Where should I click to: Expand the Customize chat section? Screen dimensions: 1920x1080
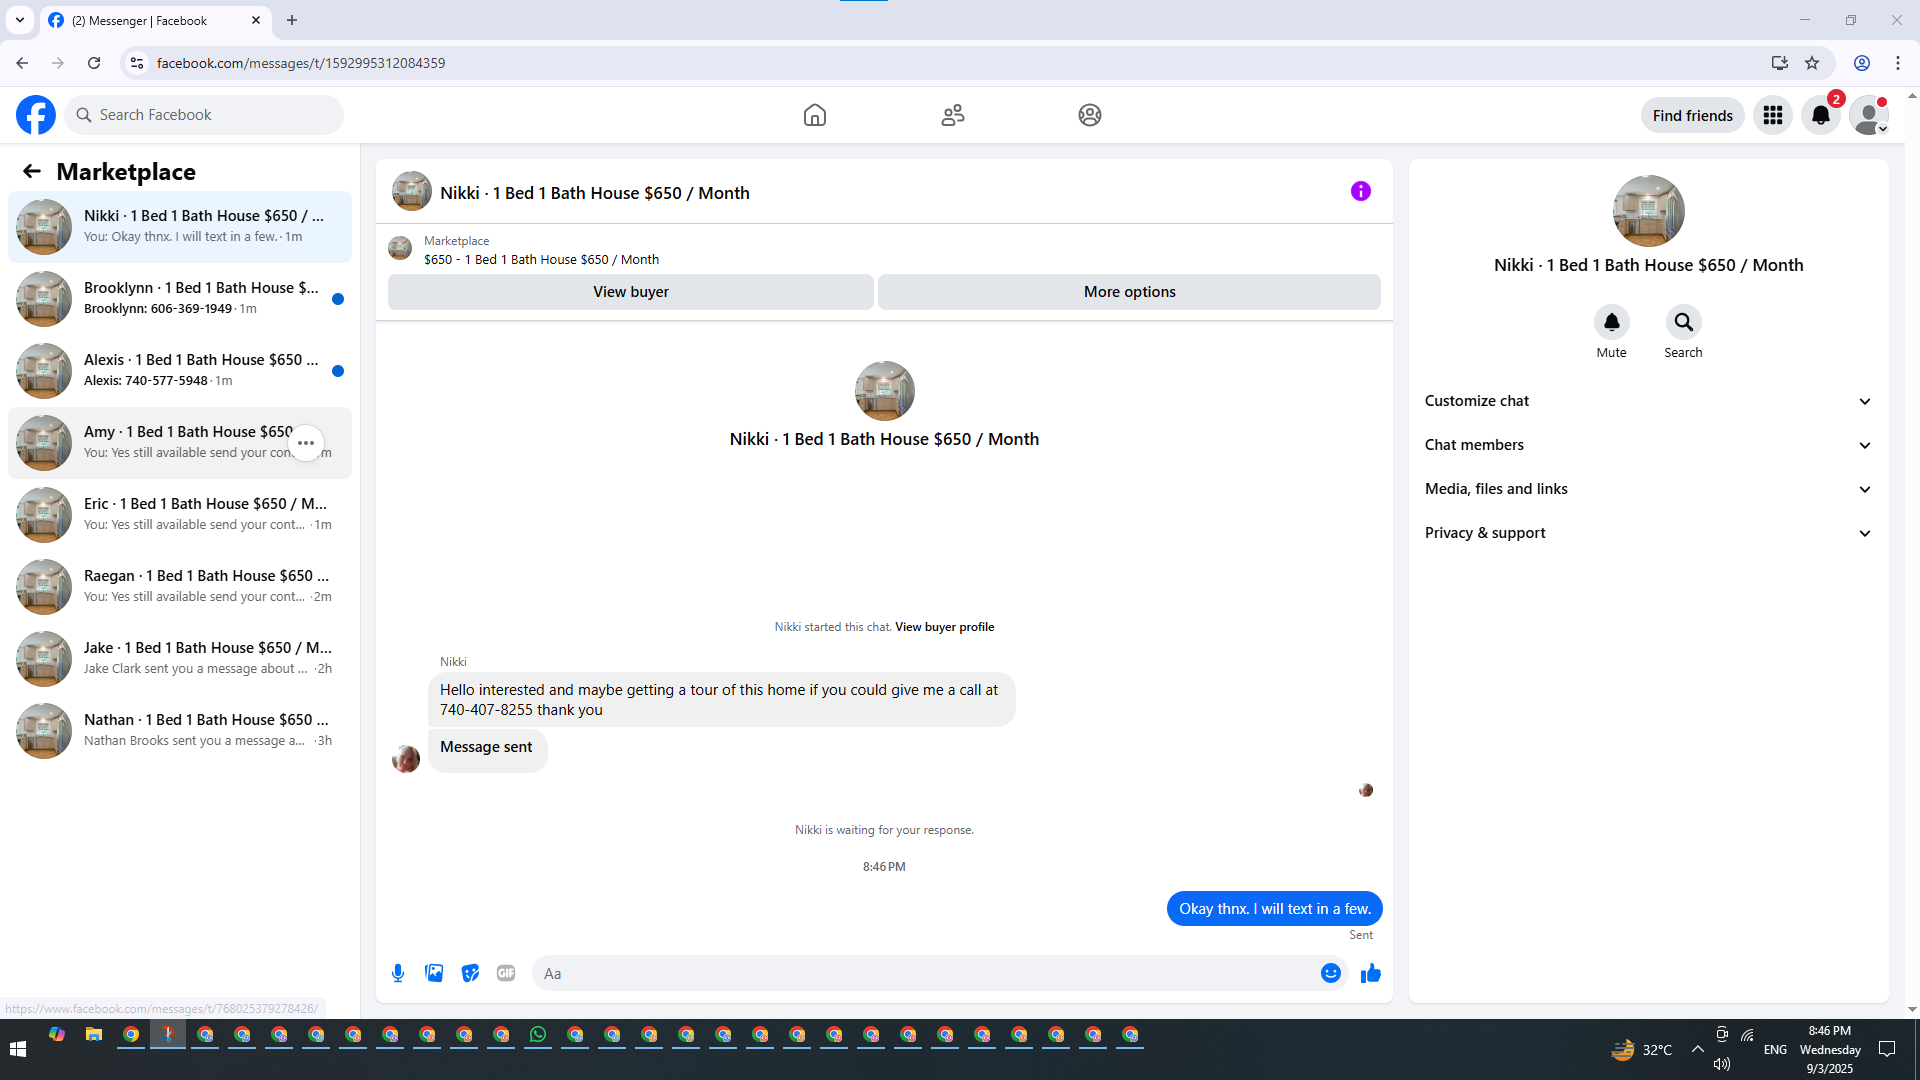[x=1648, y=401]
